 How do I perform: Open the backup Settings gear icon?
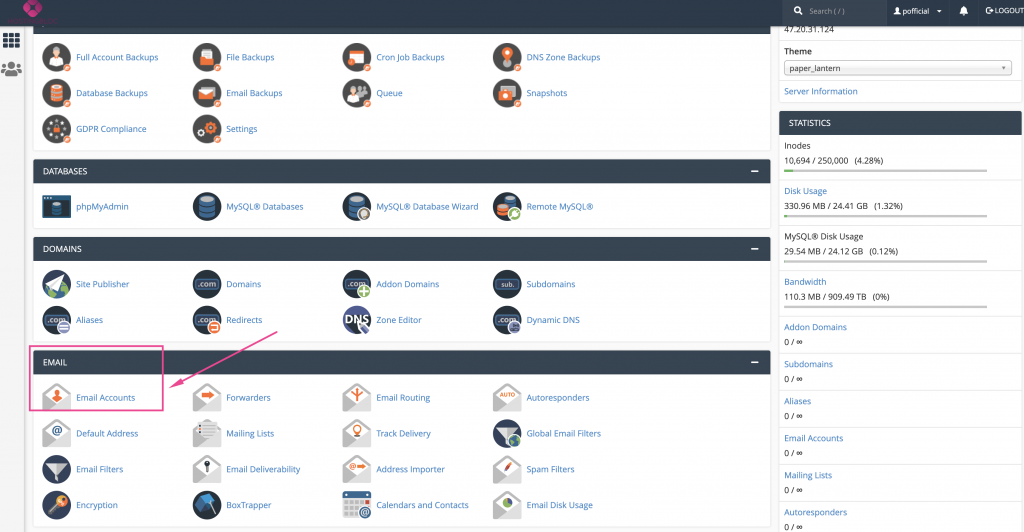[x=207, y=129]
